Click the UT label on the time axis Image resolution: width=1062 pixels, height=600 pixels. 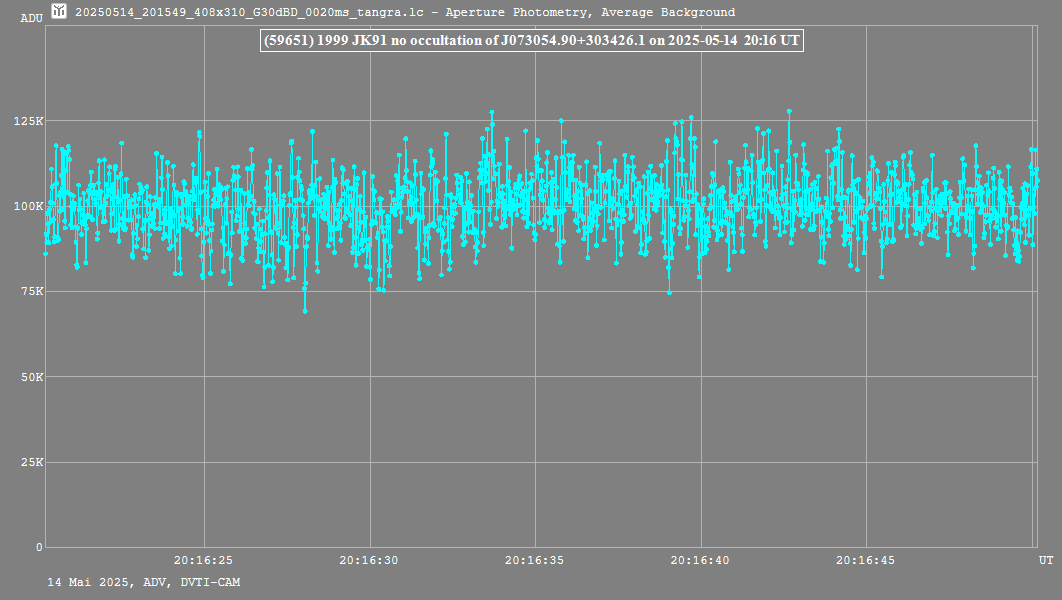(x=1045, y=561)
